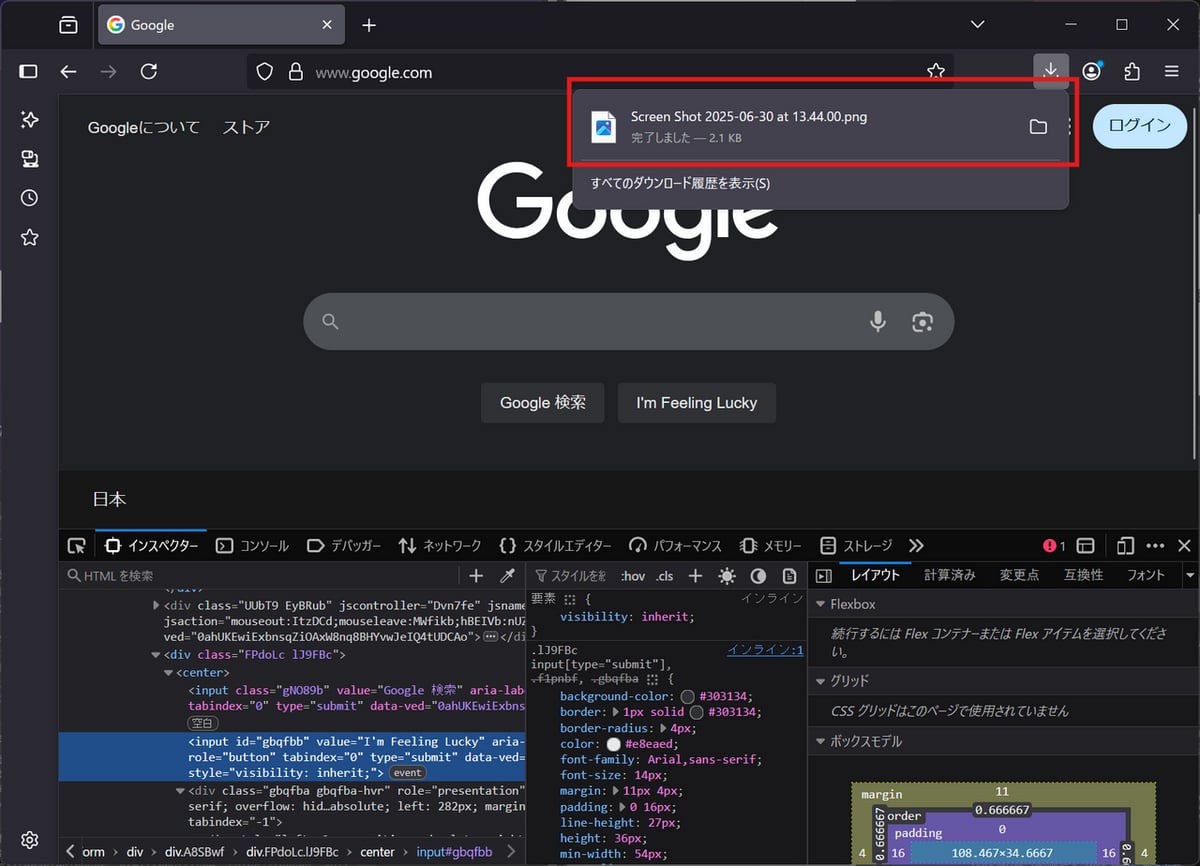Open a new browser tab
This screenshot has height=866, width=1200.
click(x=369, y=25)
